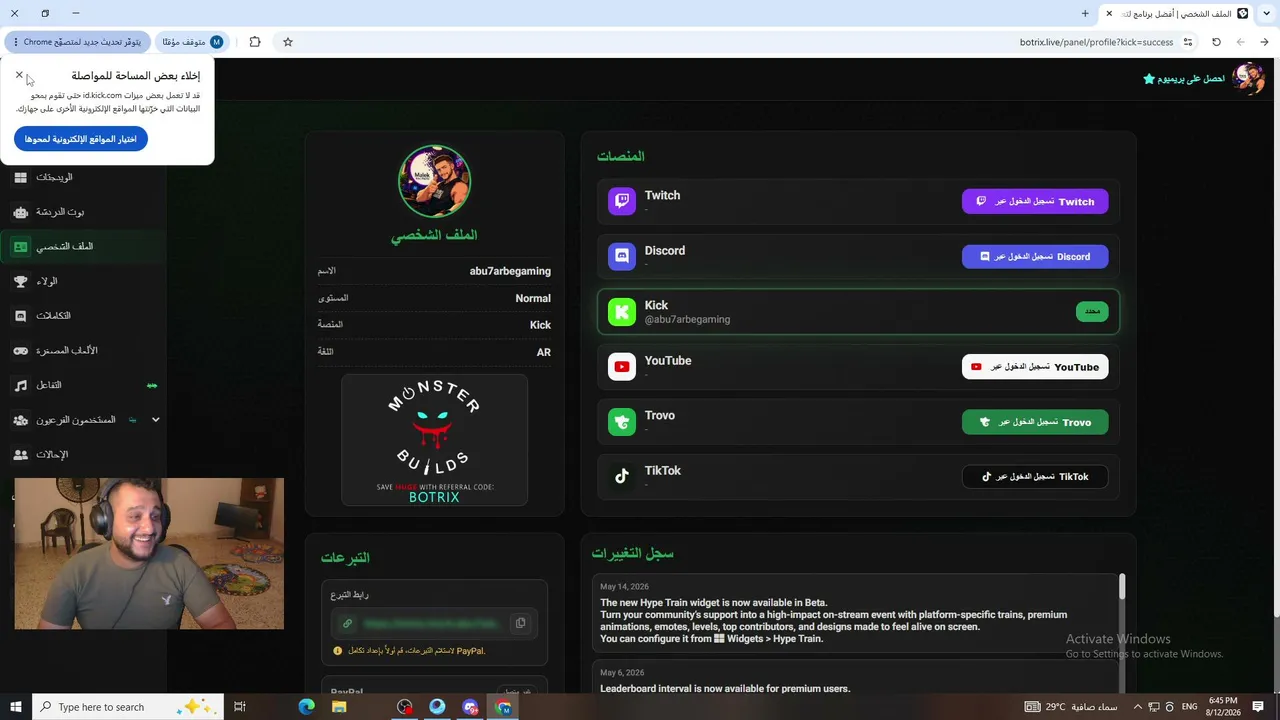Open the music note interaction icon

[x=21, y=385]
